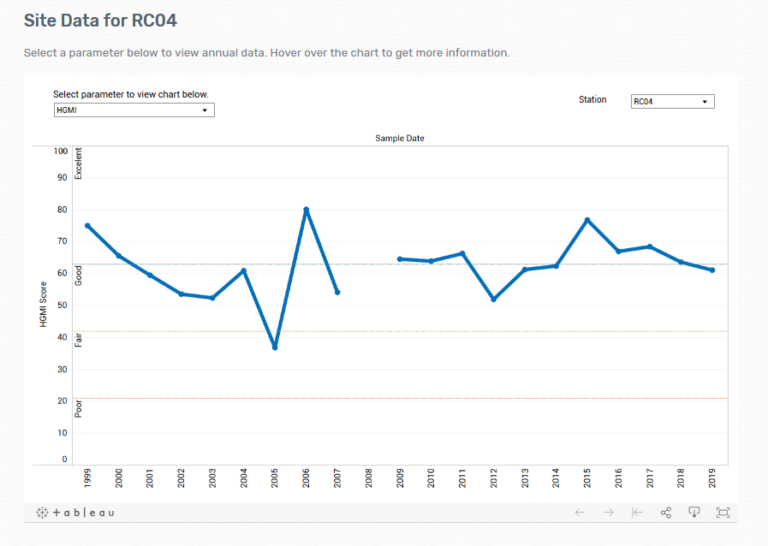This screenshot has height=546, width=768.
Task: Click the 2012 data point on line
Action: 493,299
